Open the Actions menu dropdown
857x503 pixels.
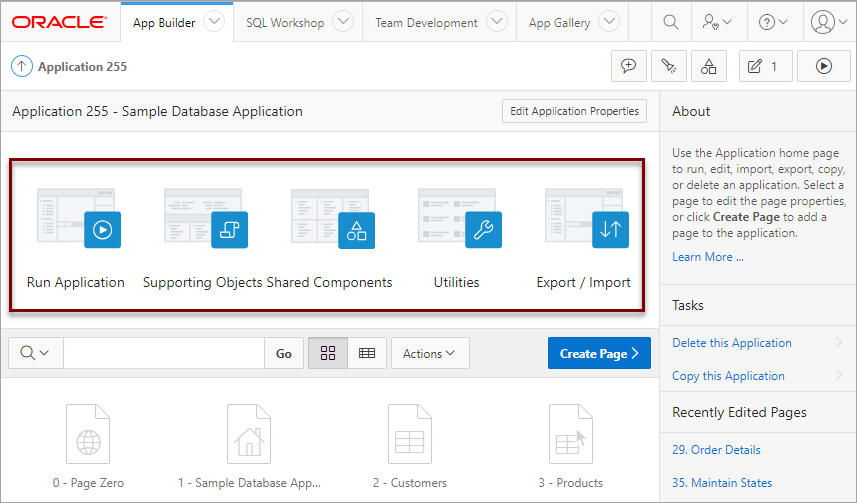tap(430, 353)
